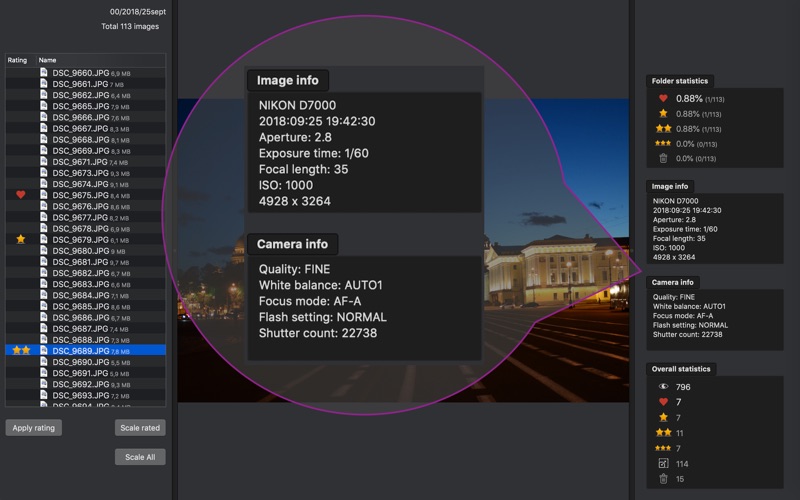Select DSC_9671.JPG in the file list

pos(80,162)
